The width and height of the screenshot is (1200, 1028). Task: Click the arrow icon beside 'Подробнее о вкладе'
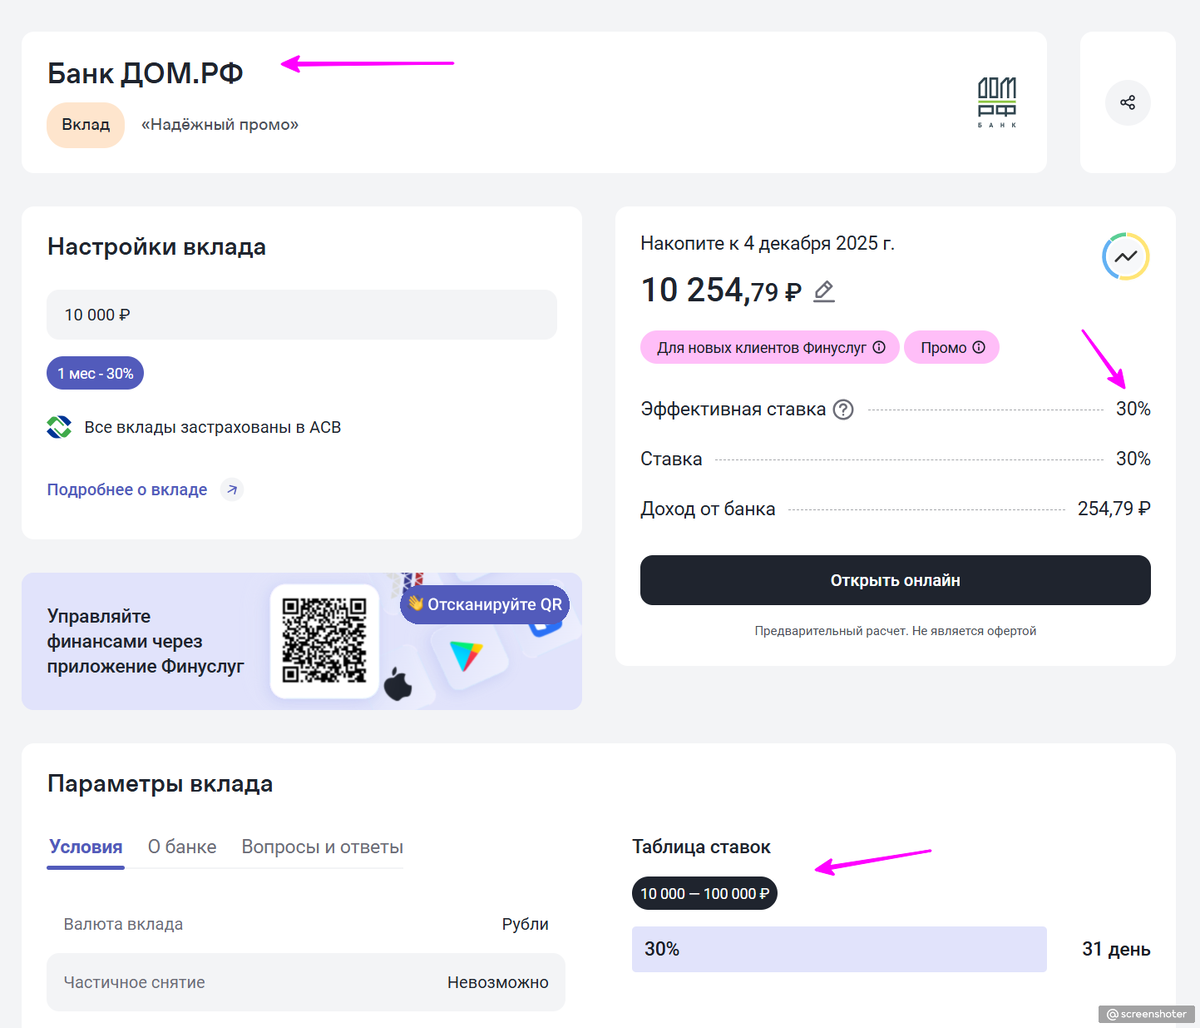tap(232, 490)
